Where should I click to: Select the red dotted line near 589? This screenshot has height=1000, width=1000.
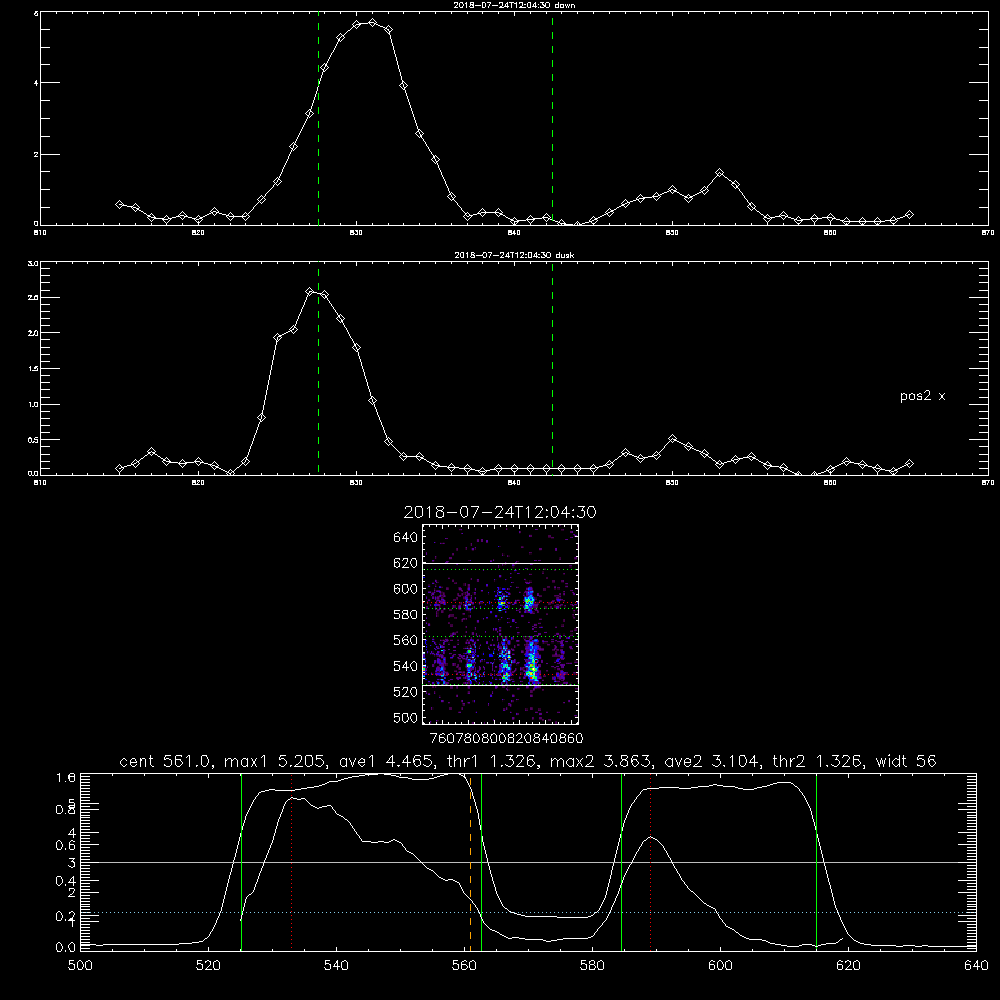pyautogui.click(x=651, y=862)
